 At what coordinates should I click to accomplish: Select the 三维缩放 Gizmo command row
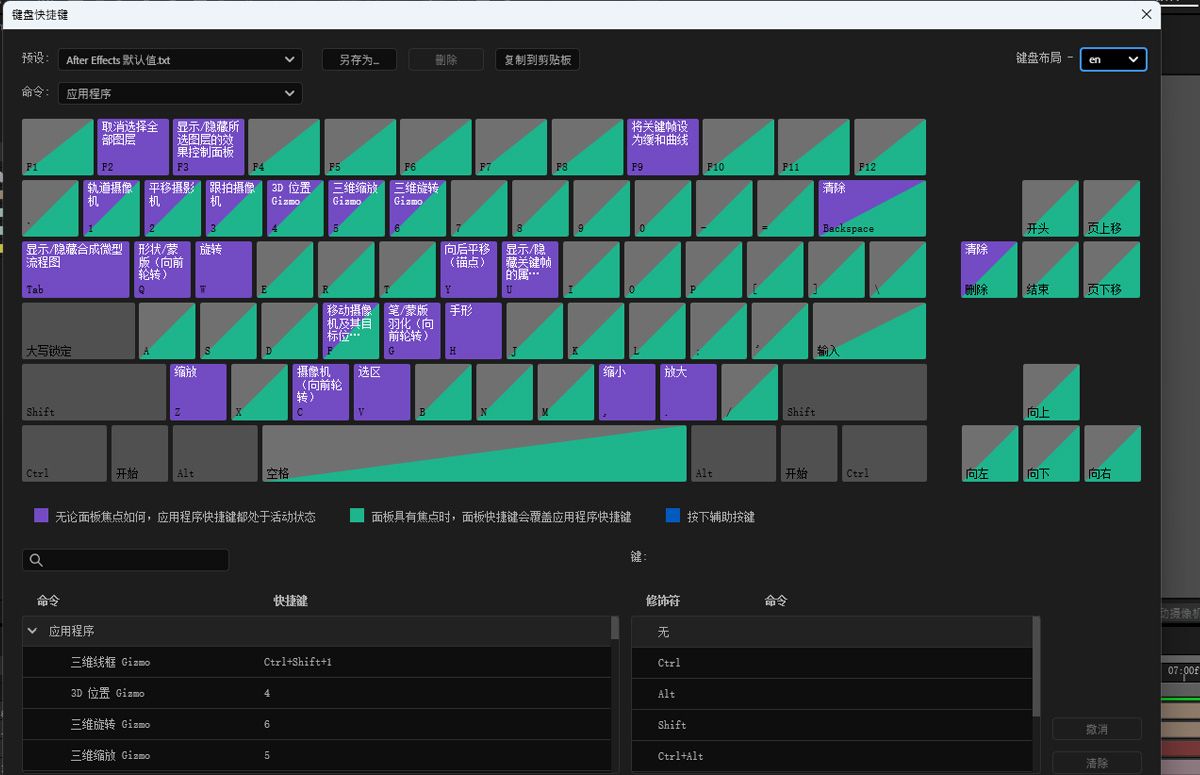pos(316,755)
